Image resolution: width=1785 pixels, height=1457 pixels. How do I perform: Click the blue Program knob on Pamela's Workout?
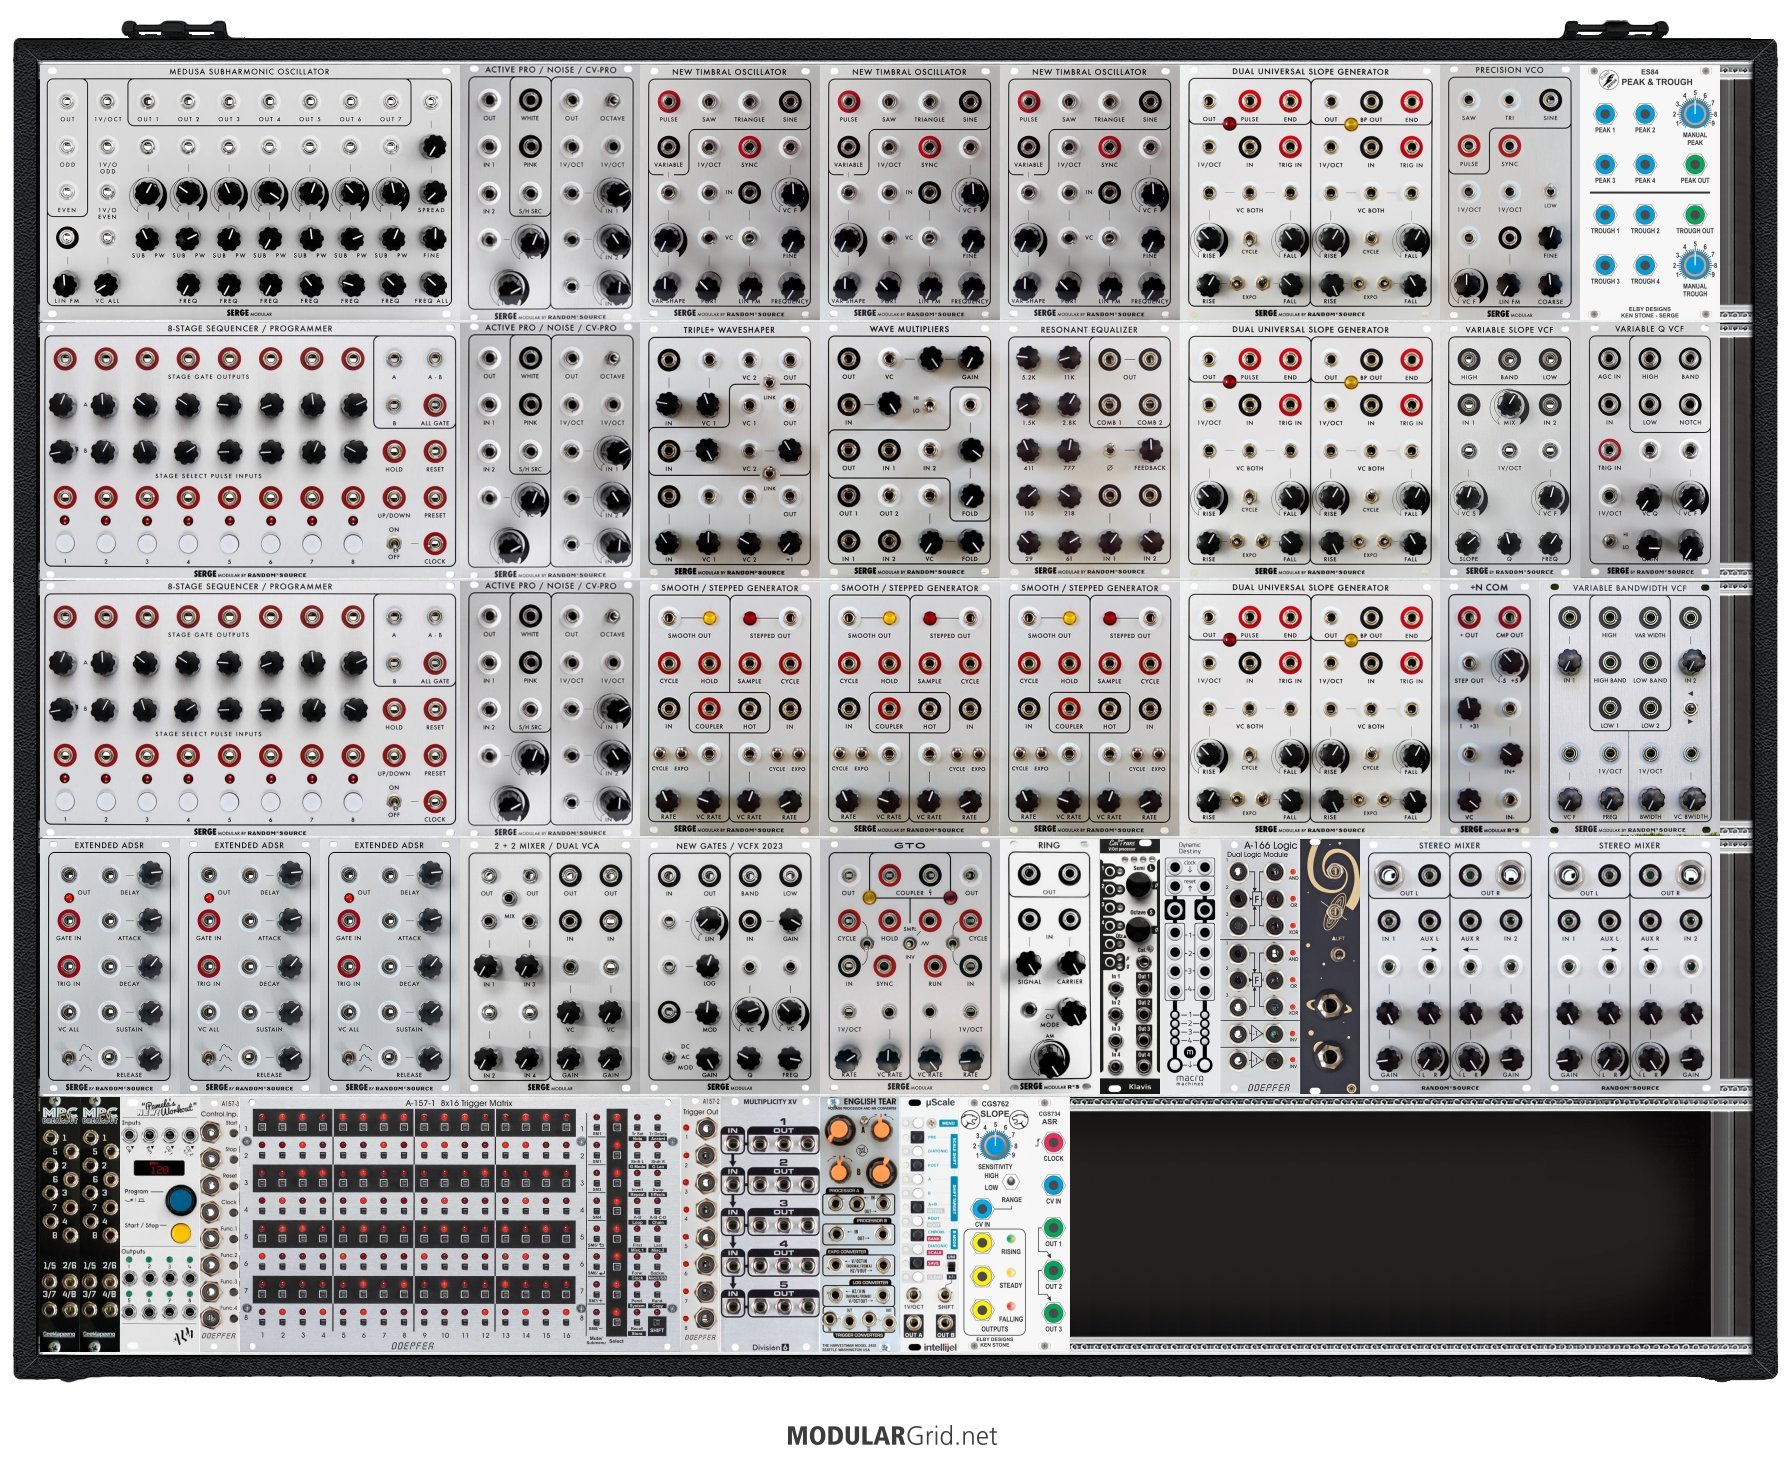(181, 1200)
